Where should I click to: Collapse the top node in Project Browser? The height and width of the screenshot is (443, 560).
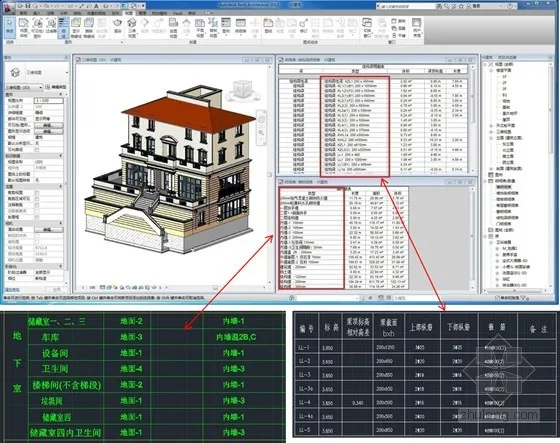click(486, 65)
